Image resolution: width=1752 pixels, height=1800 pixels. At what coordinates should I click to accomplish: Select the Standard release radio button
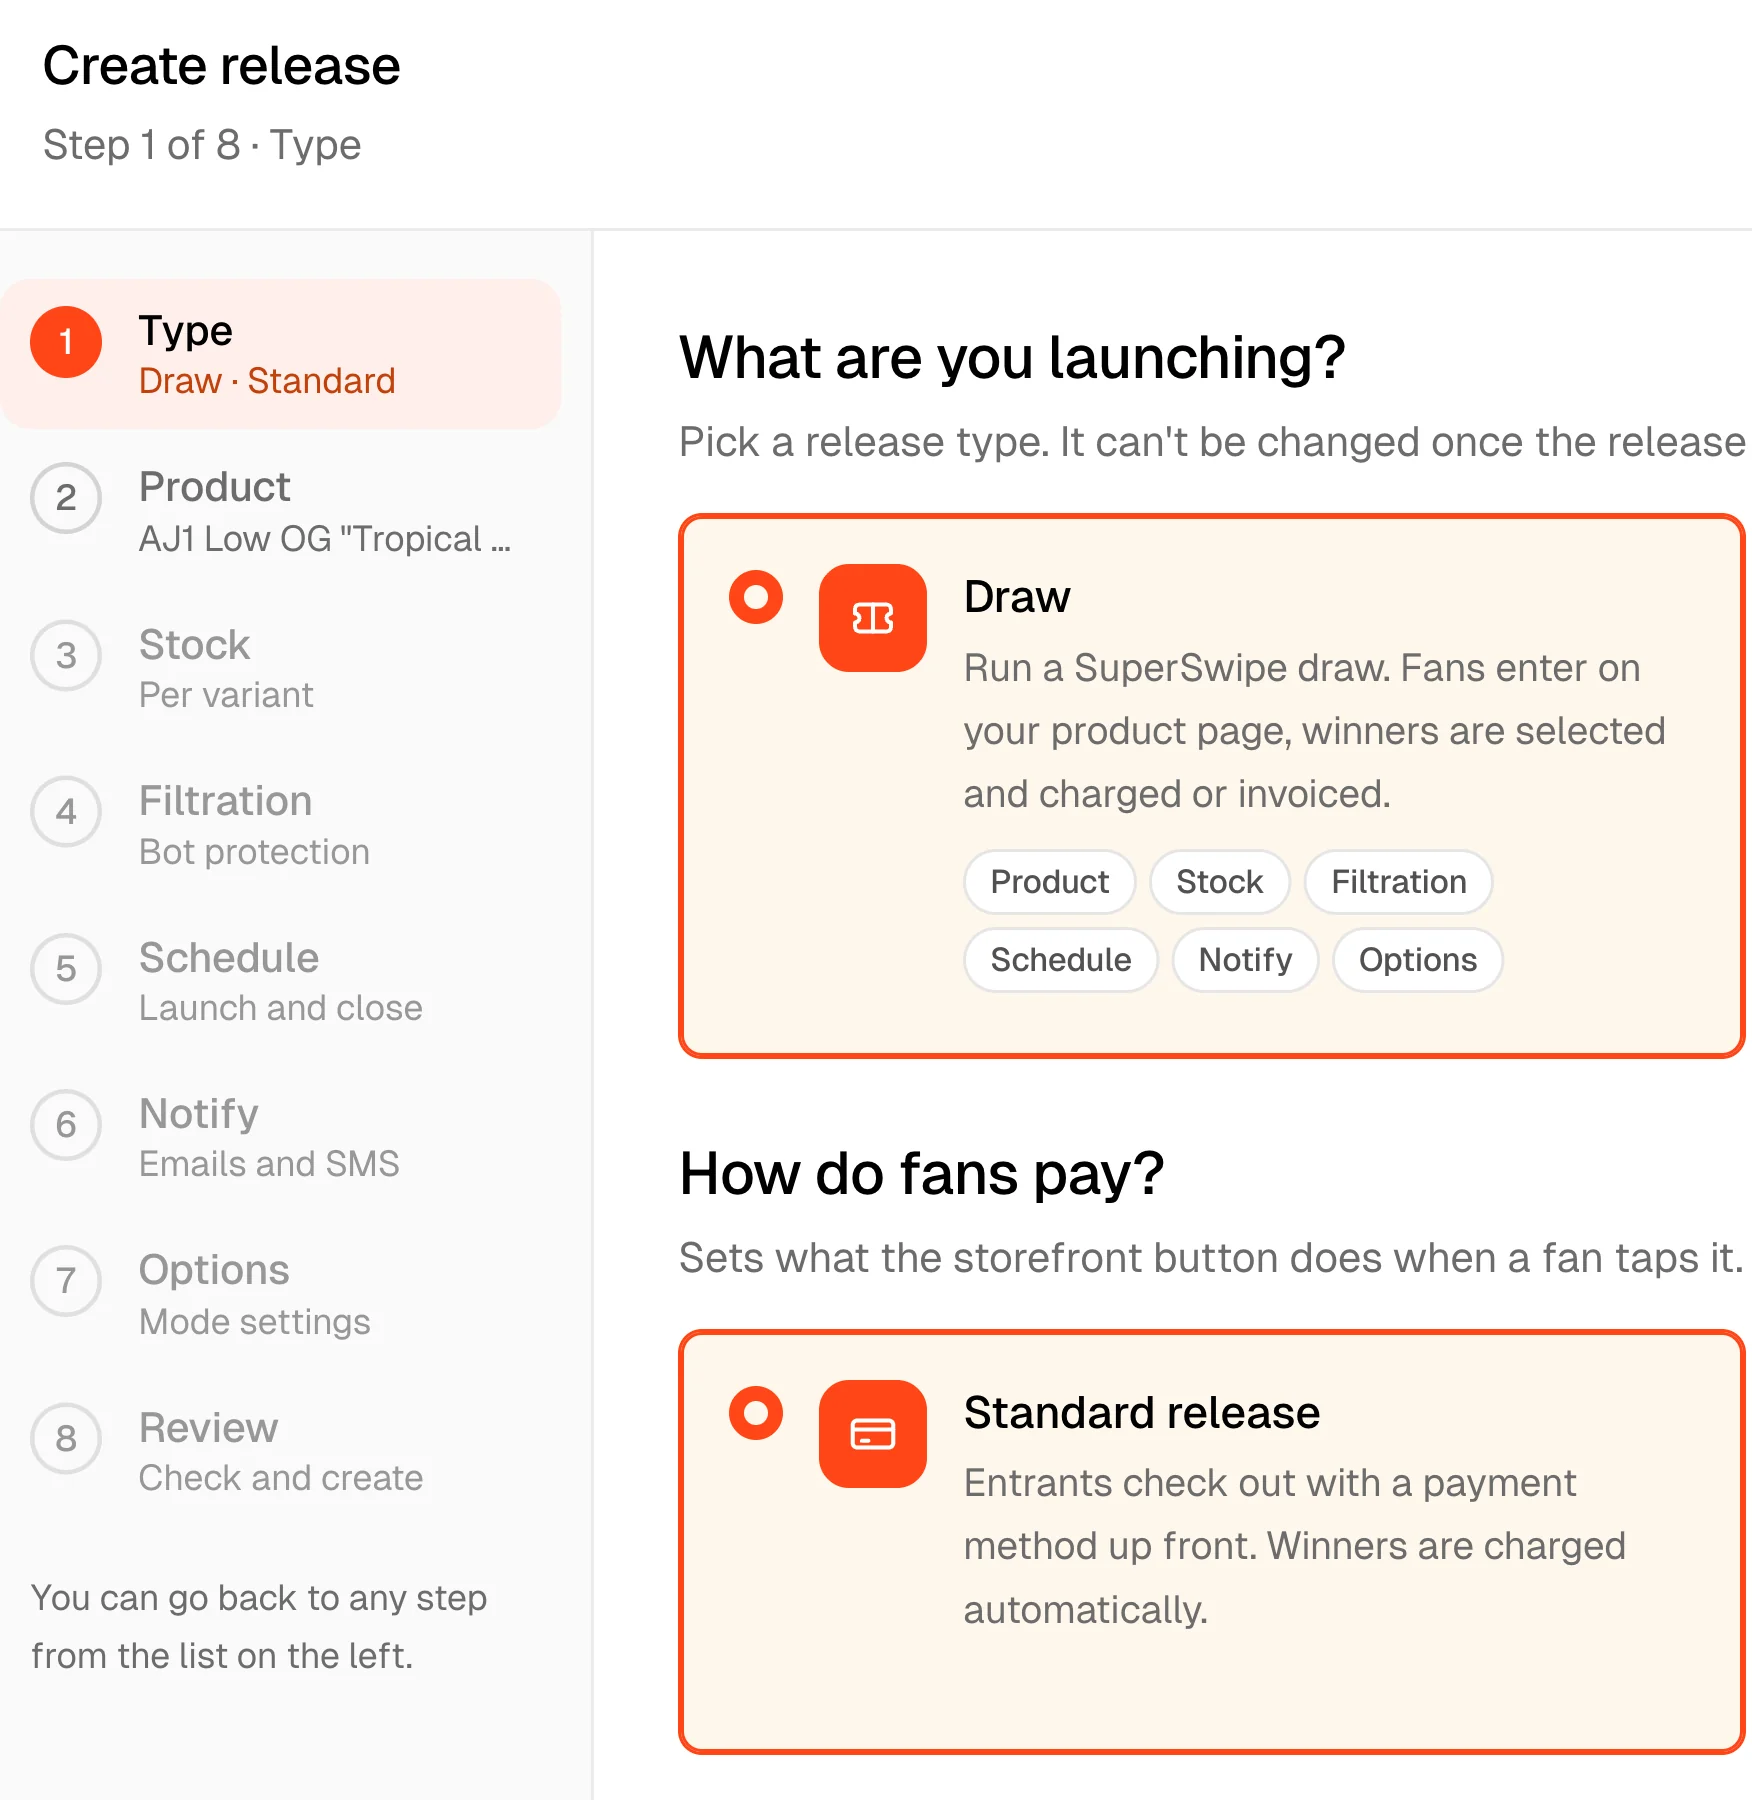click(756, 1413)
